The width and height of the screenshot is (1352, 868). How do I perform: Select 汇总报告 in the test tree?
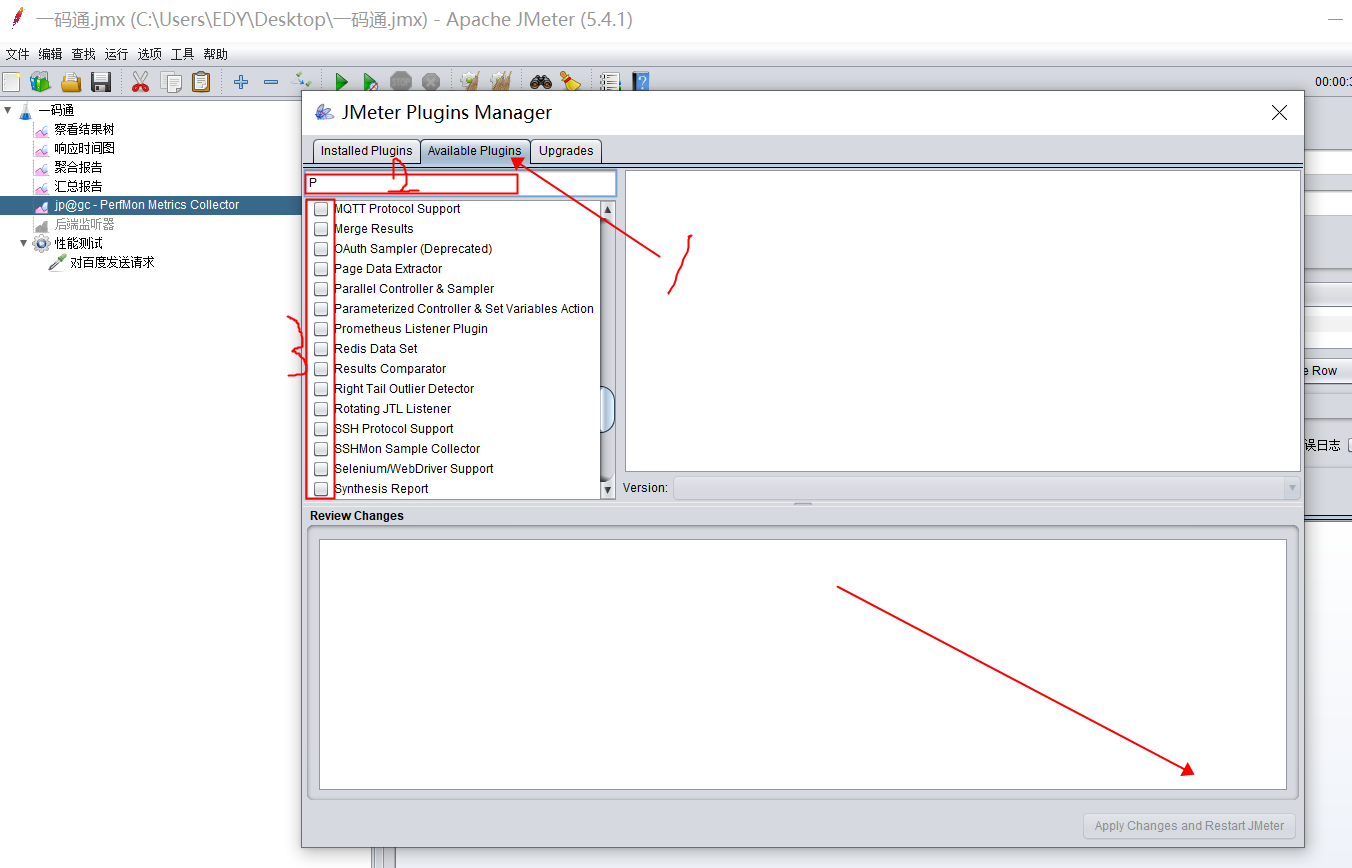pos(78,186)
